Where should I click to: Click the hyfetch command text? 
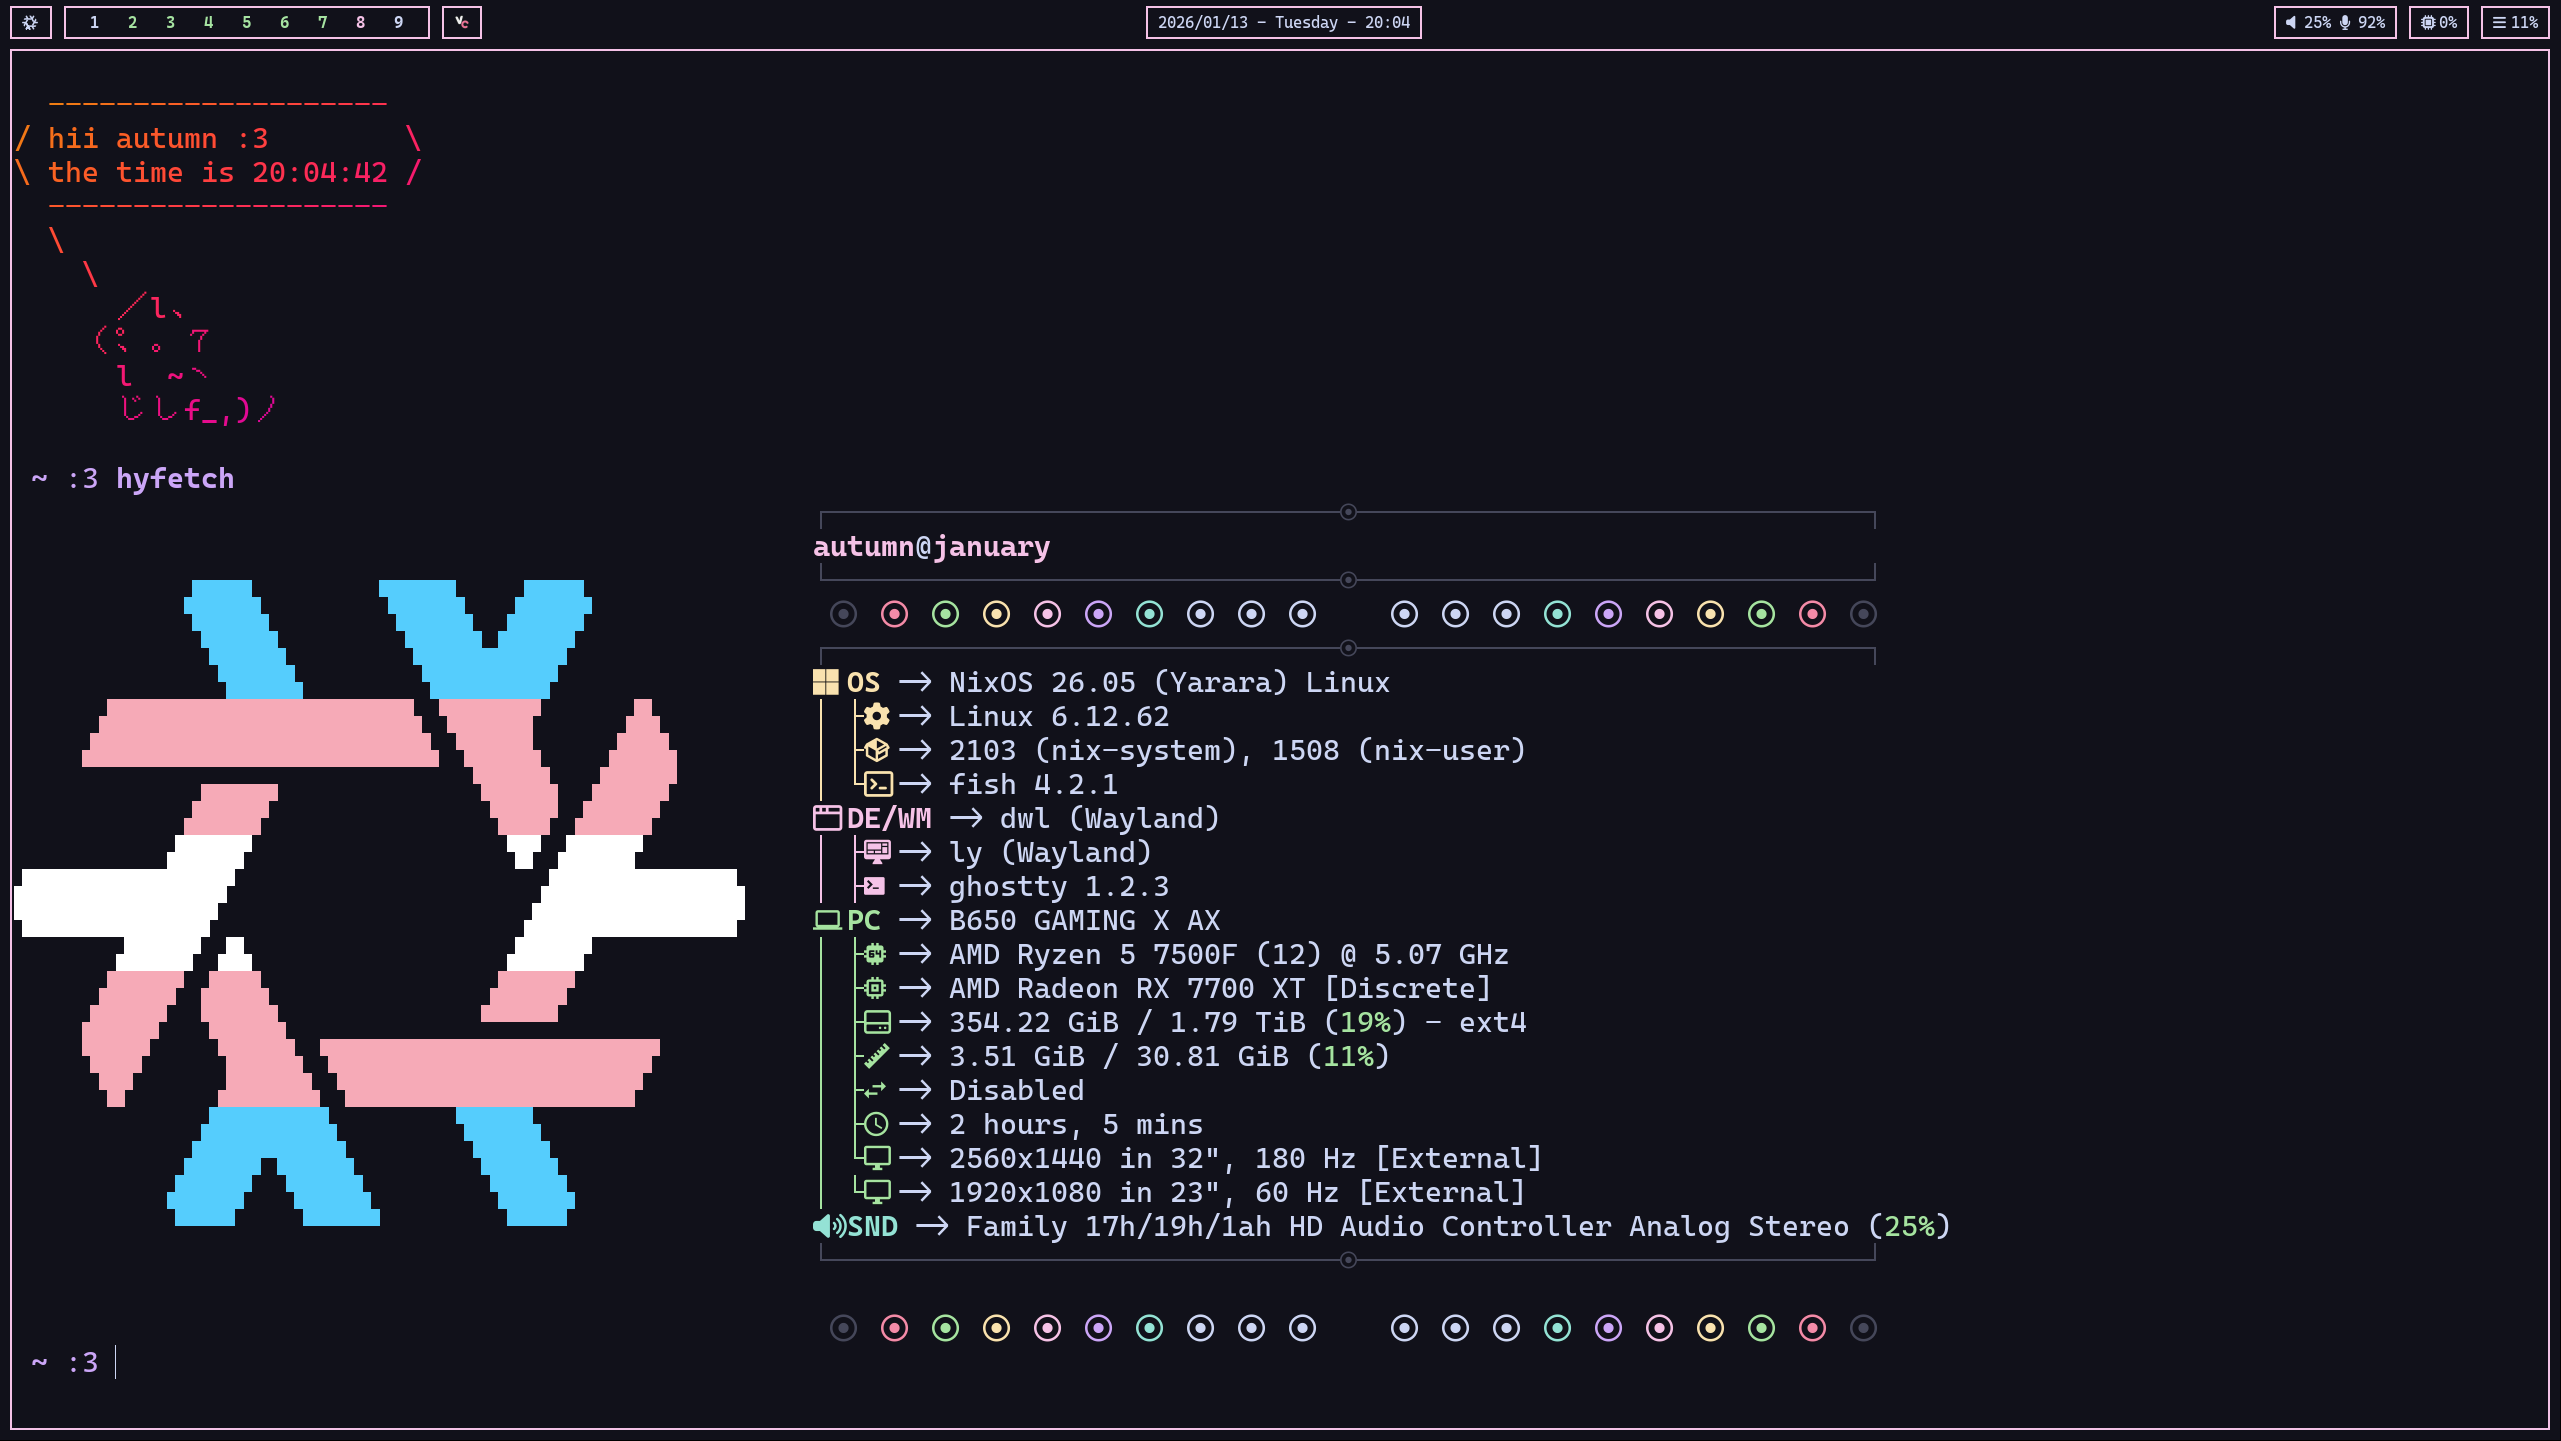pos(175,479)
